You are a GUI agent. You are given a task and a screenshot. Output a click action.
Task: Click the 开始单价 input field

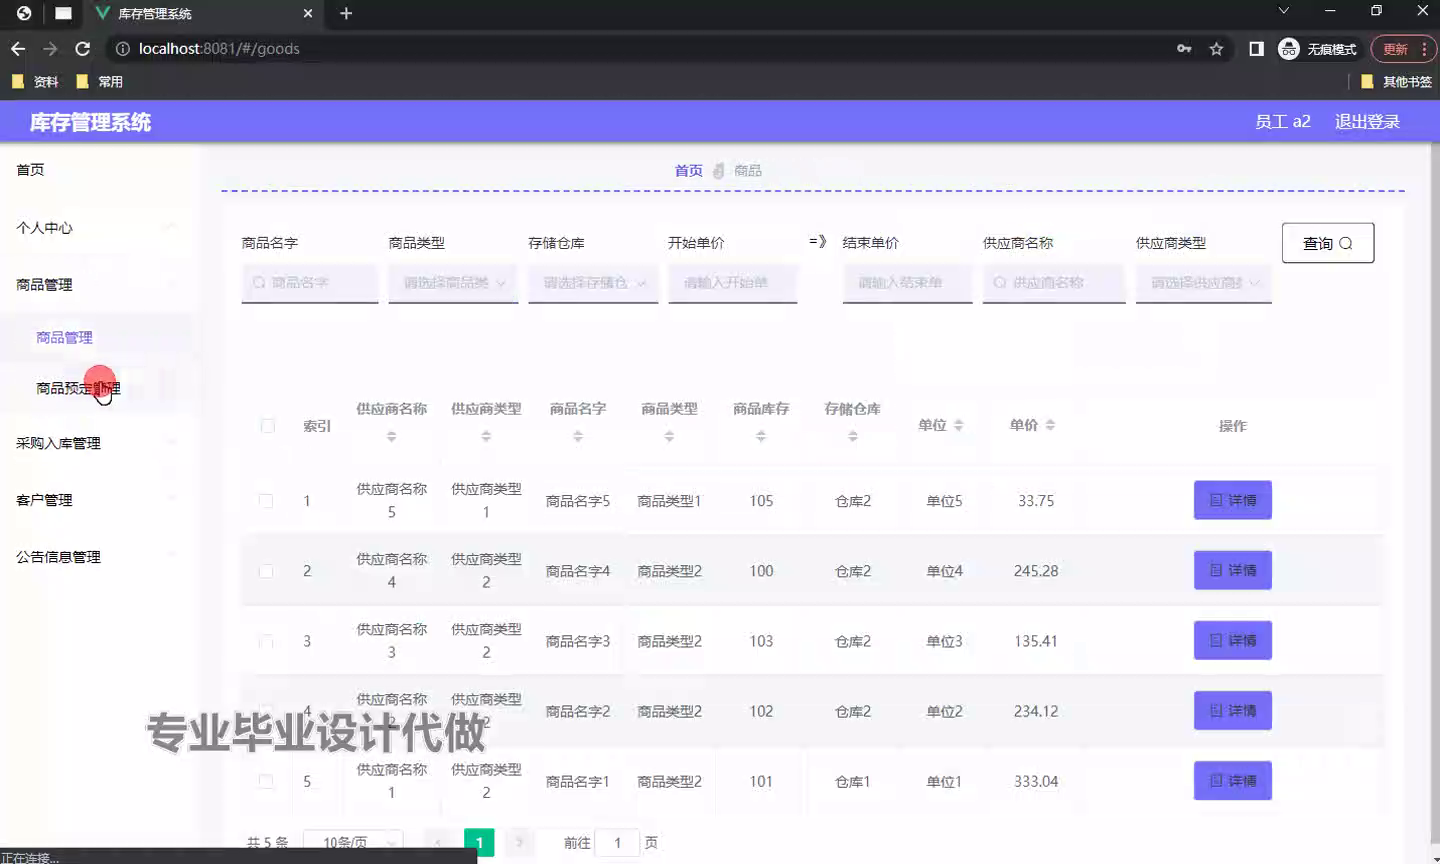[733, 283]
